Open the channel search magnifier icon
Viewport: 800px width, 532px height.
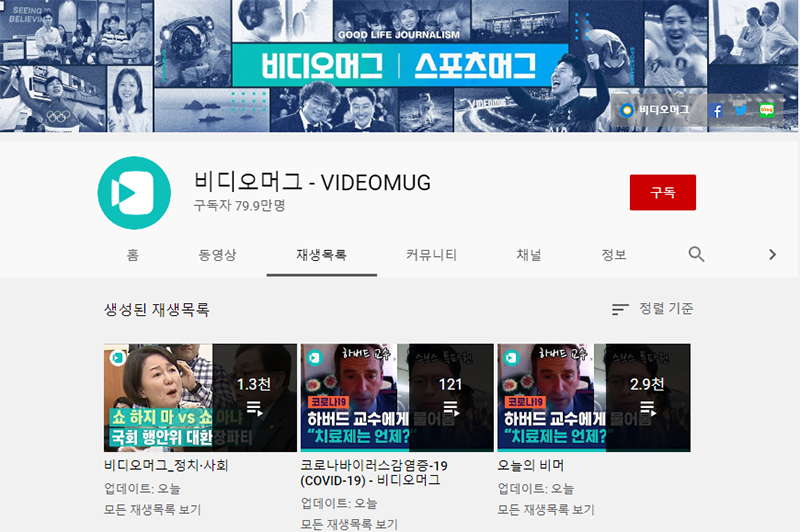pyautogui.click(x=696, y=254)
